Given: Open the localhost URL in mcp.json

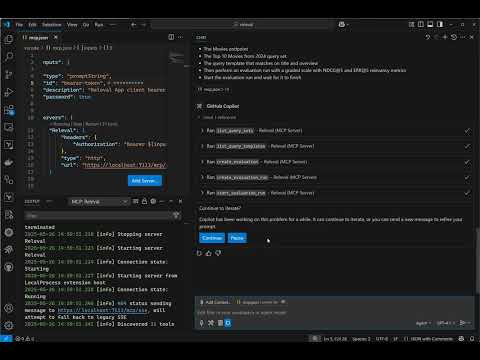Looking at the screenshot, I should 124,165.
